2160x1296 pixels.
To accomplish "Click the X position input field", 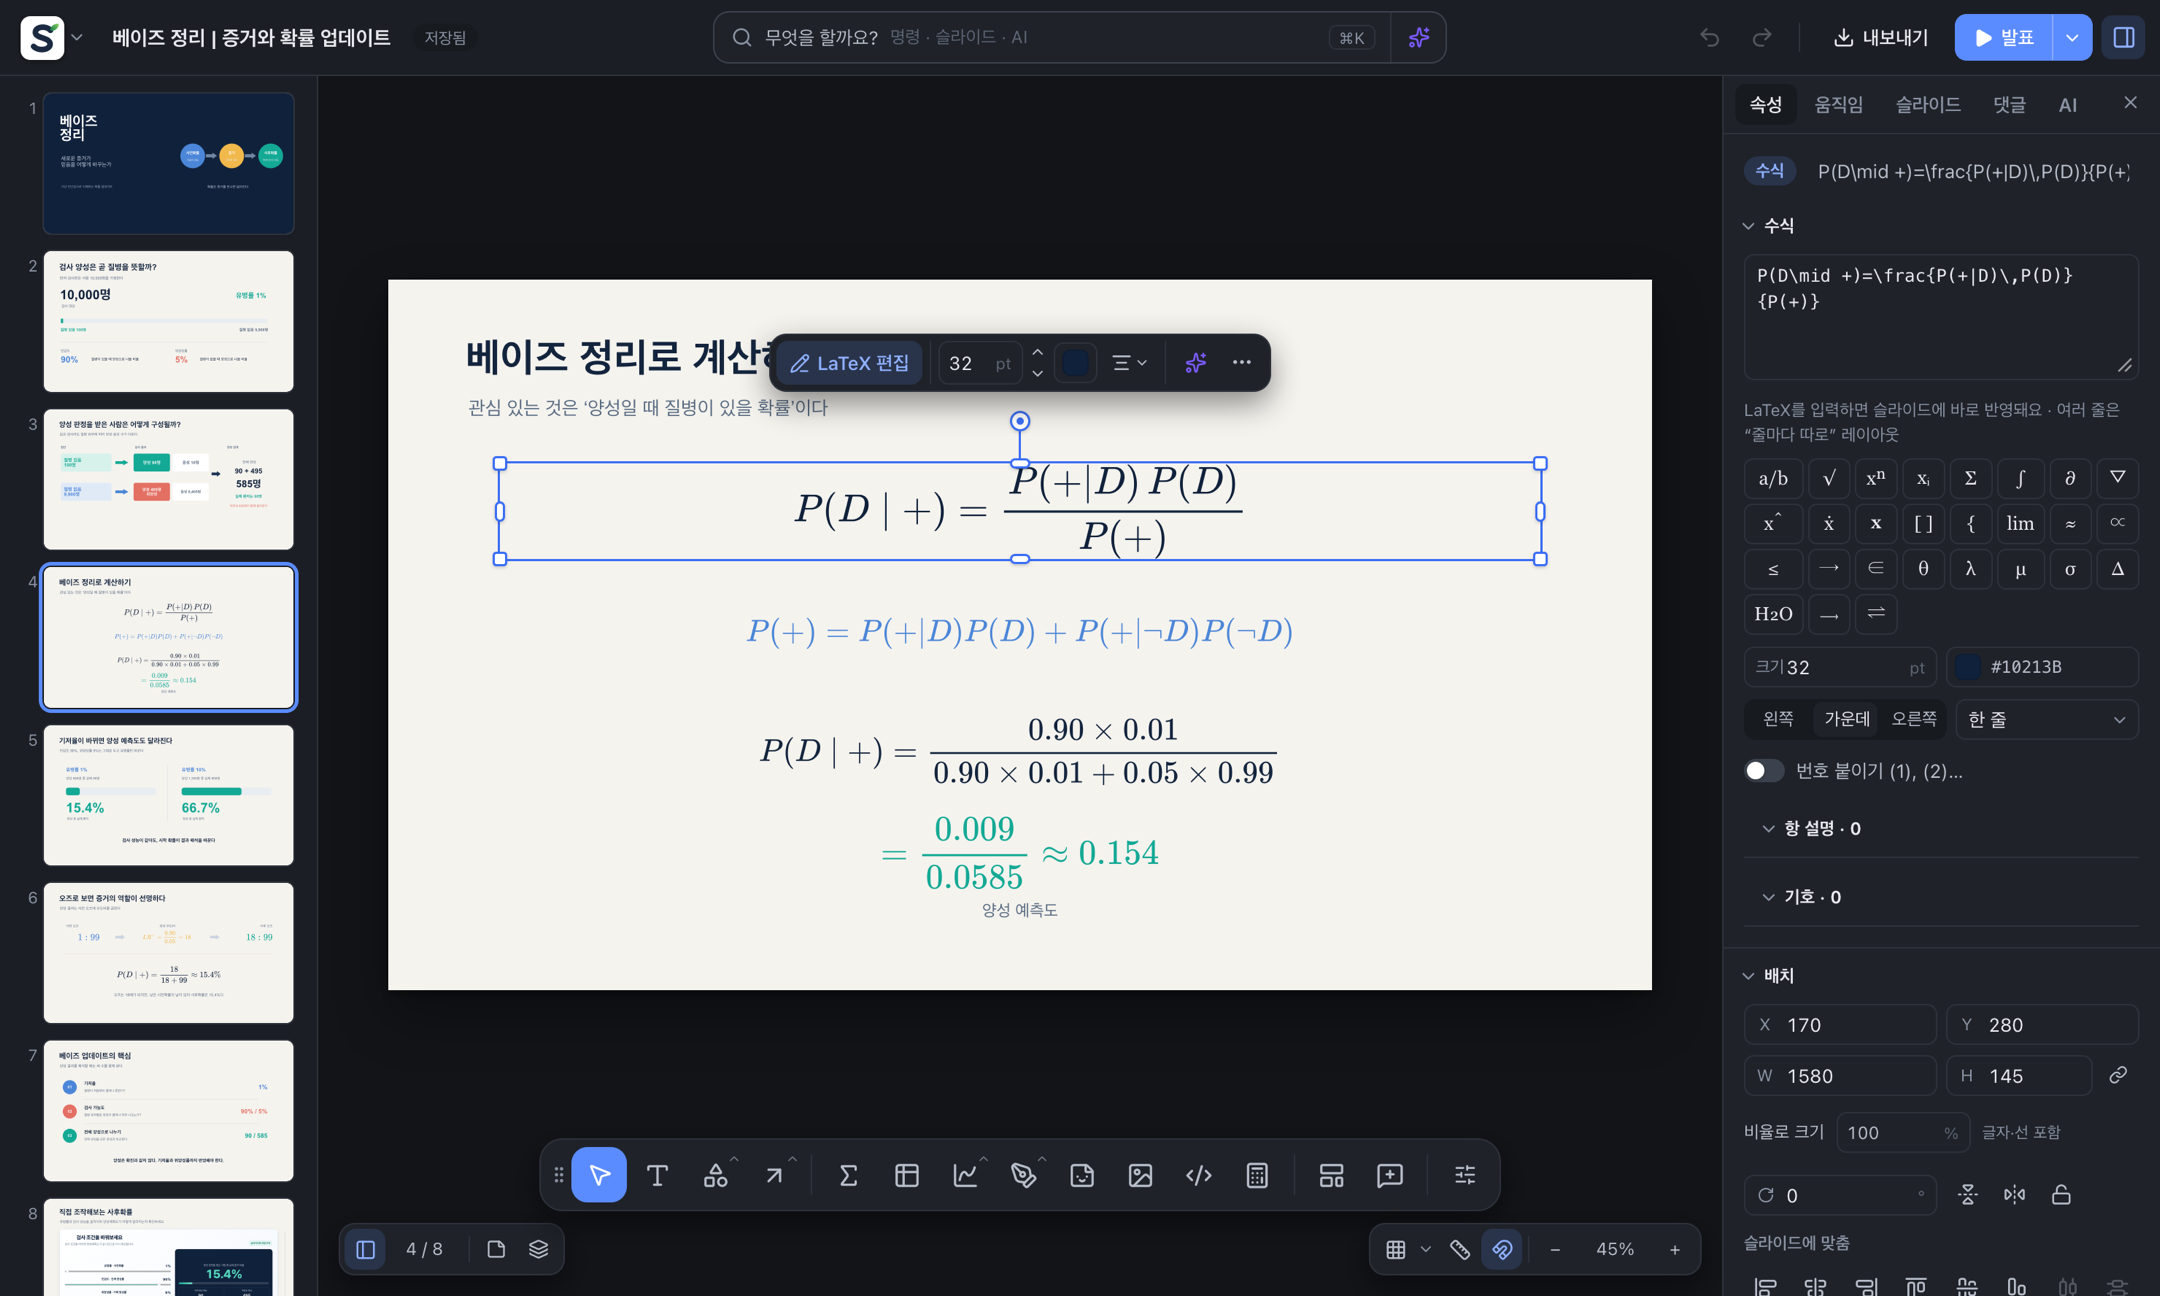I will pos(1840,1025).
